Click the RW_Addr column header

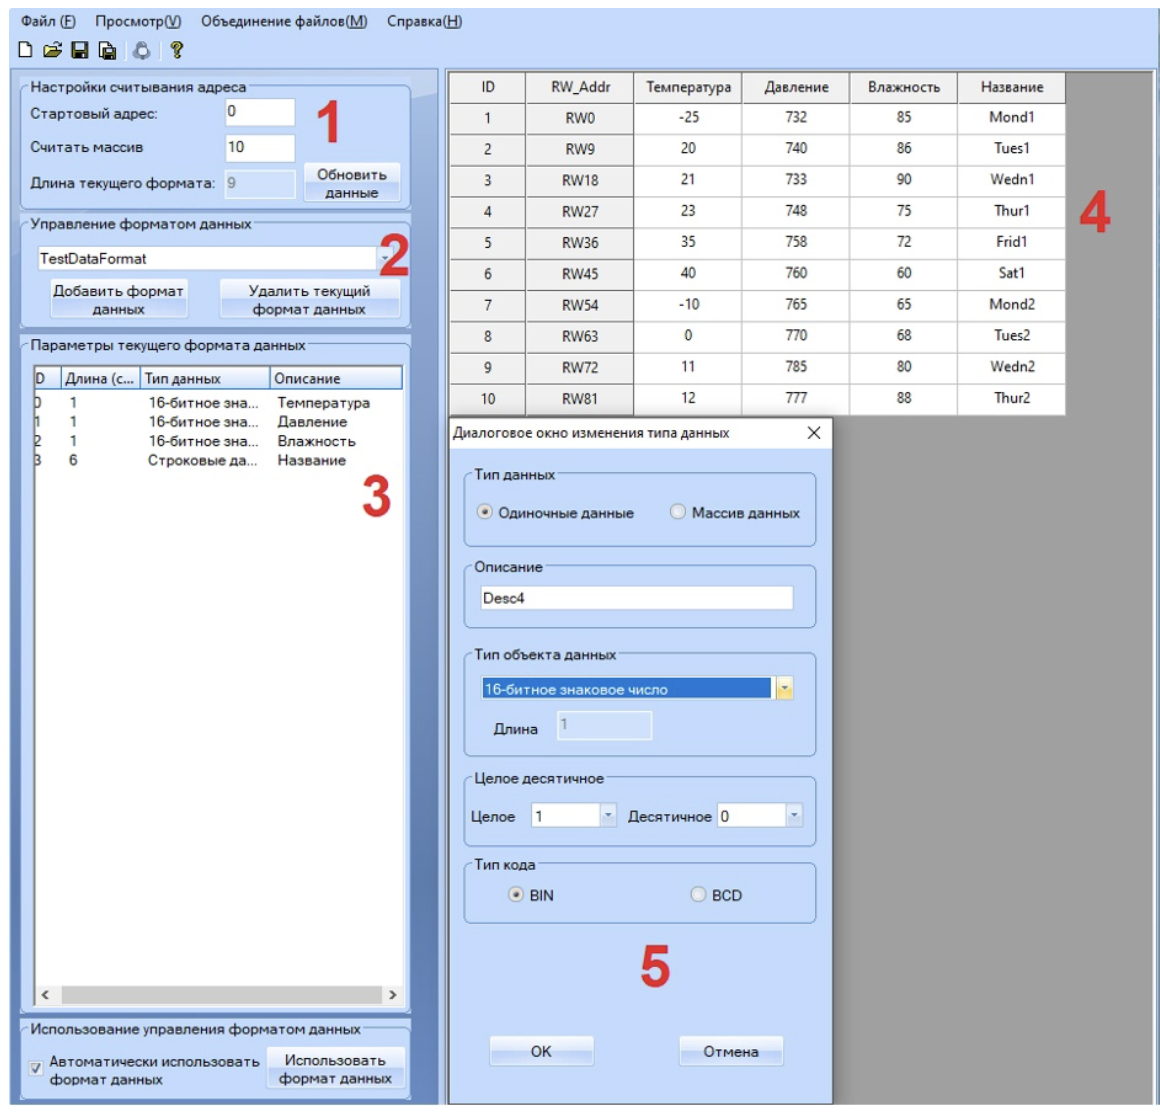click(580, 87)
